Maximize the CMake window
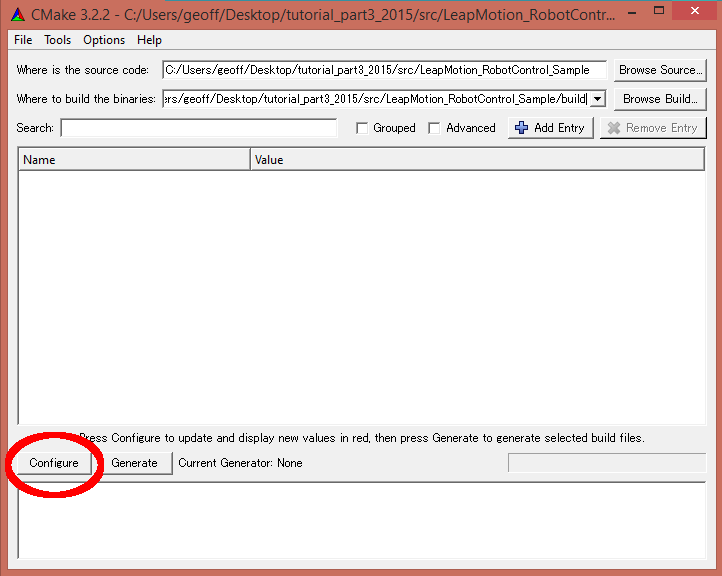The image size is (722, 576). (x=659, y=11)
